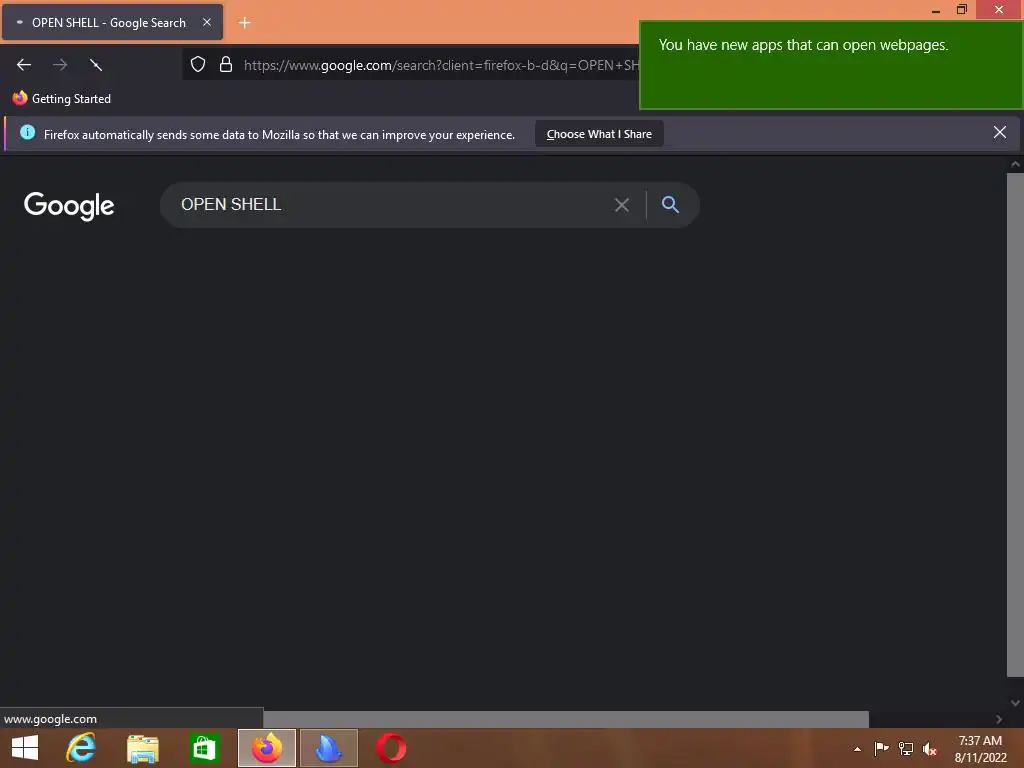Click the muted volume tray icon
This screenshot has width=1024, height=768.
coord(930,748)
